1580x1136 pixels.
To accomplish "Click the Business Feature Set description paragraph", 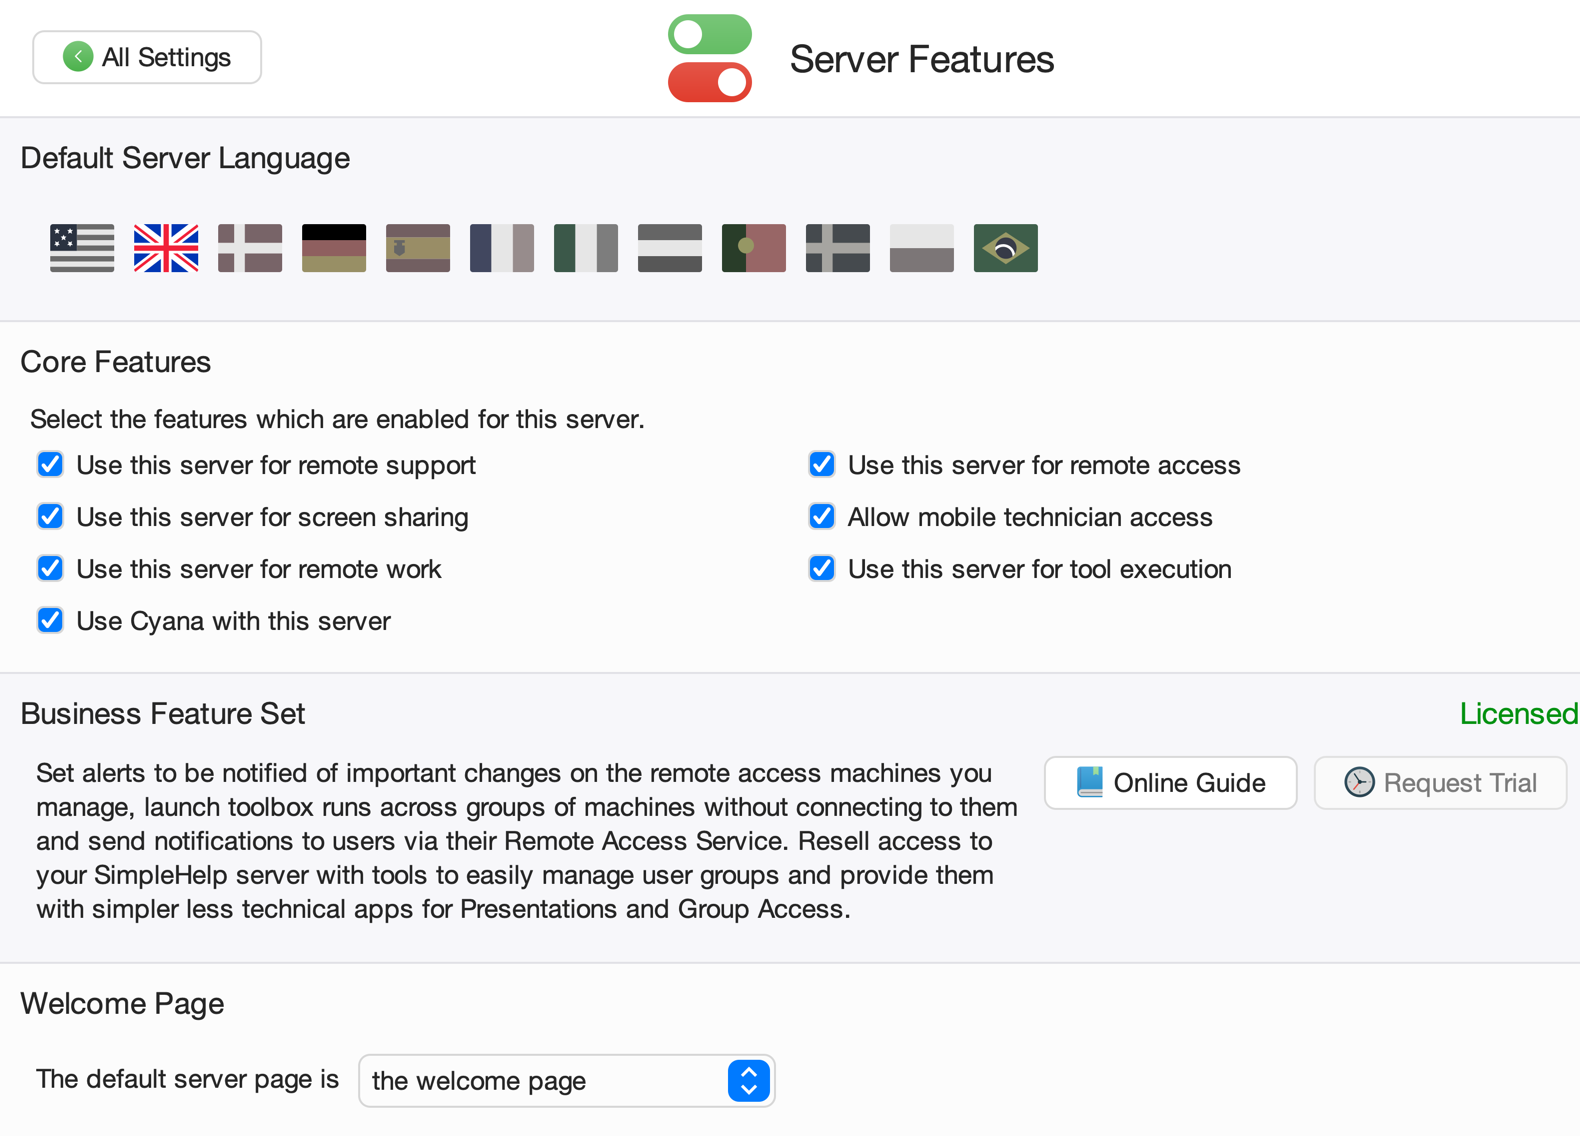I will 527,841.
